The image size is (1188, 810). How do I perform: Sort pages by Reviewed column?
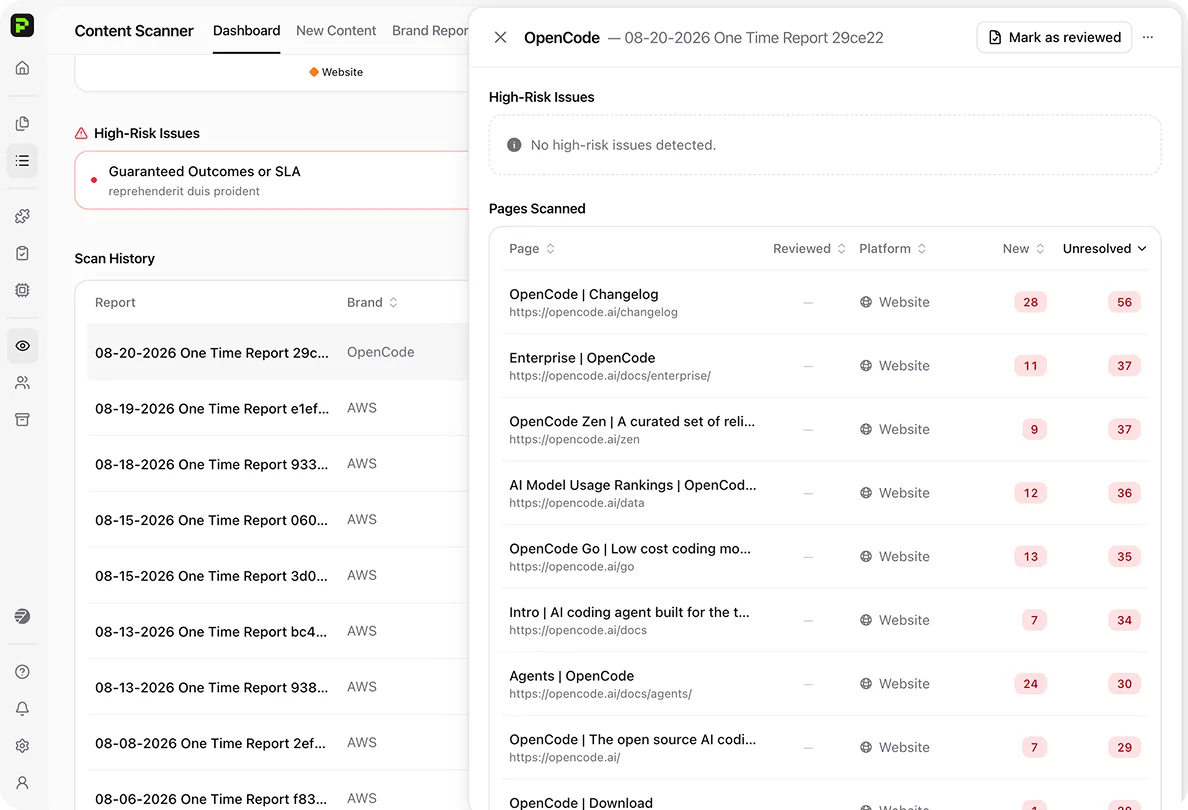pyautogui.click(x=809, y=249)
